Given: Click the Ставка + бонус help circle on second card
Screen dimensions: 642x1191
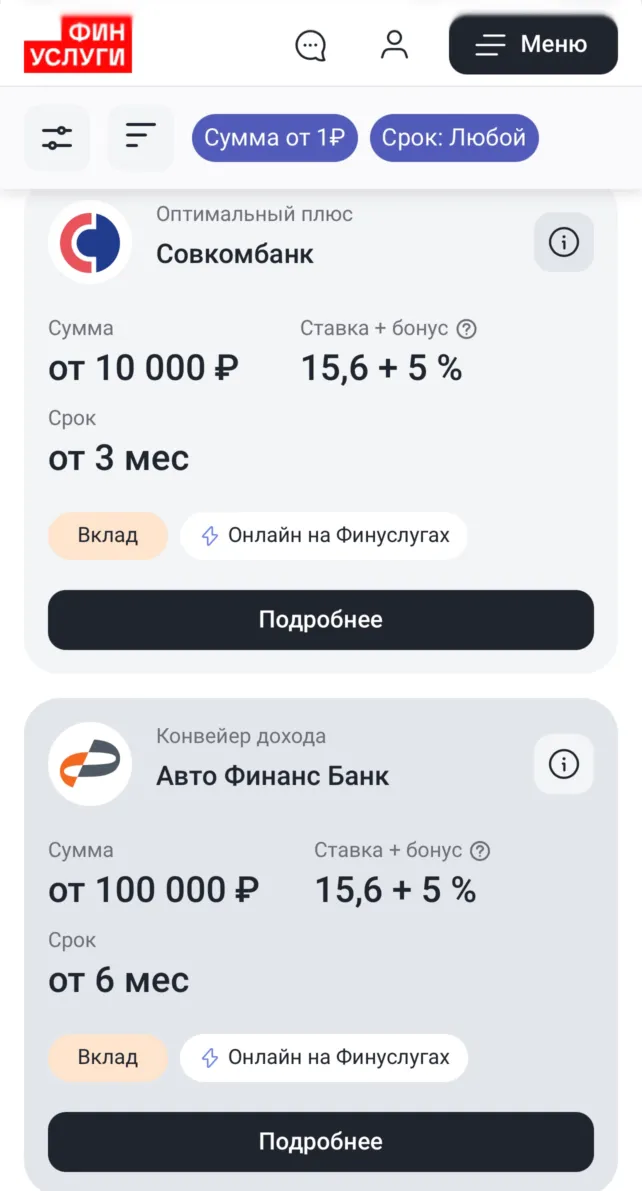Looking at the screenshot, I should tap(481, 850).
